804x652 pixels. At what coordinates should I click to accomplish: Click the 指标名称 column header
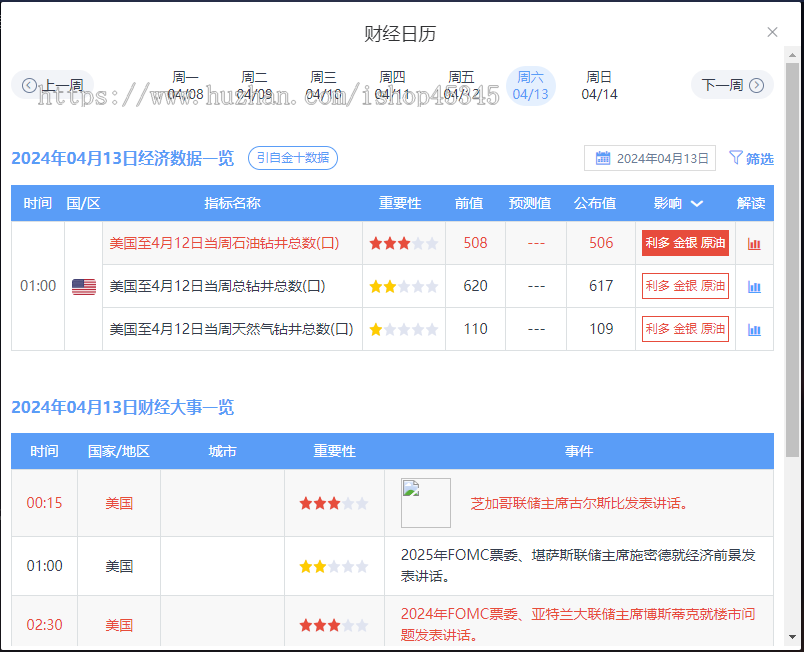232,203
